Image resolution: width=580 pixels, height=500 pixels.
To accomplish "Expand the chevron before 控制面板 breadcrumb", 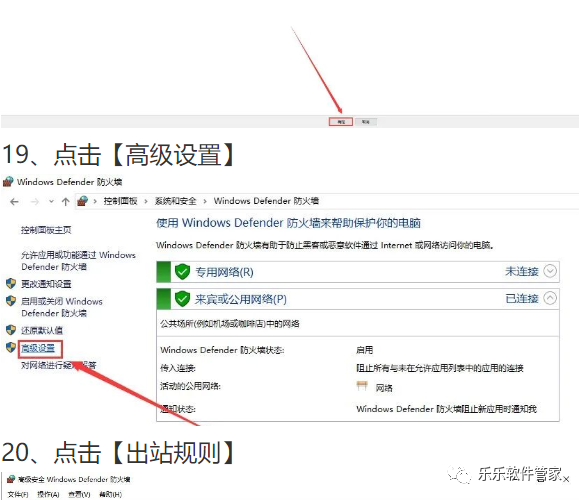I will tap(95, 202).
